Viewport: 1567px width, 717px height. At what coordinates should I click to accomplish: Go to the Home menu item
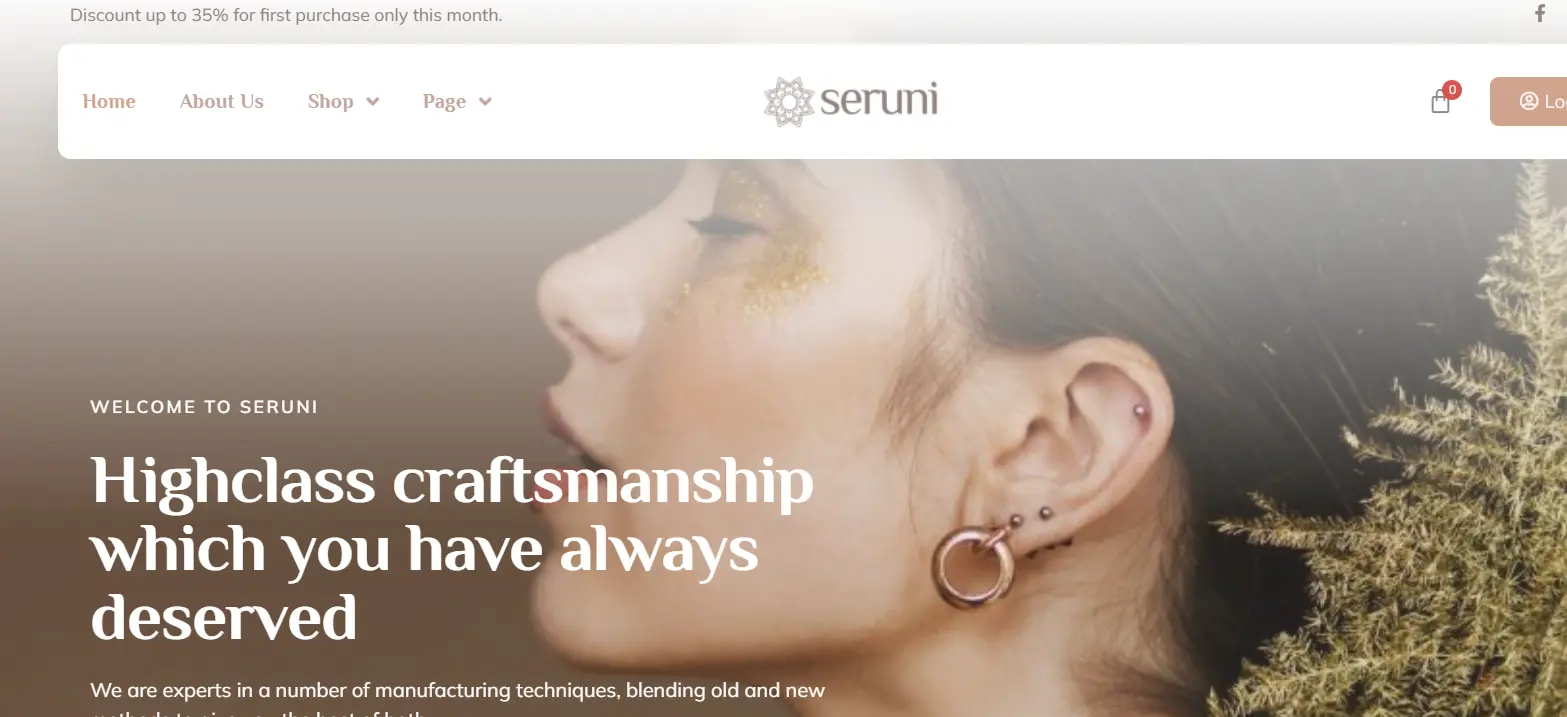[x=109, y=101]
